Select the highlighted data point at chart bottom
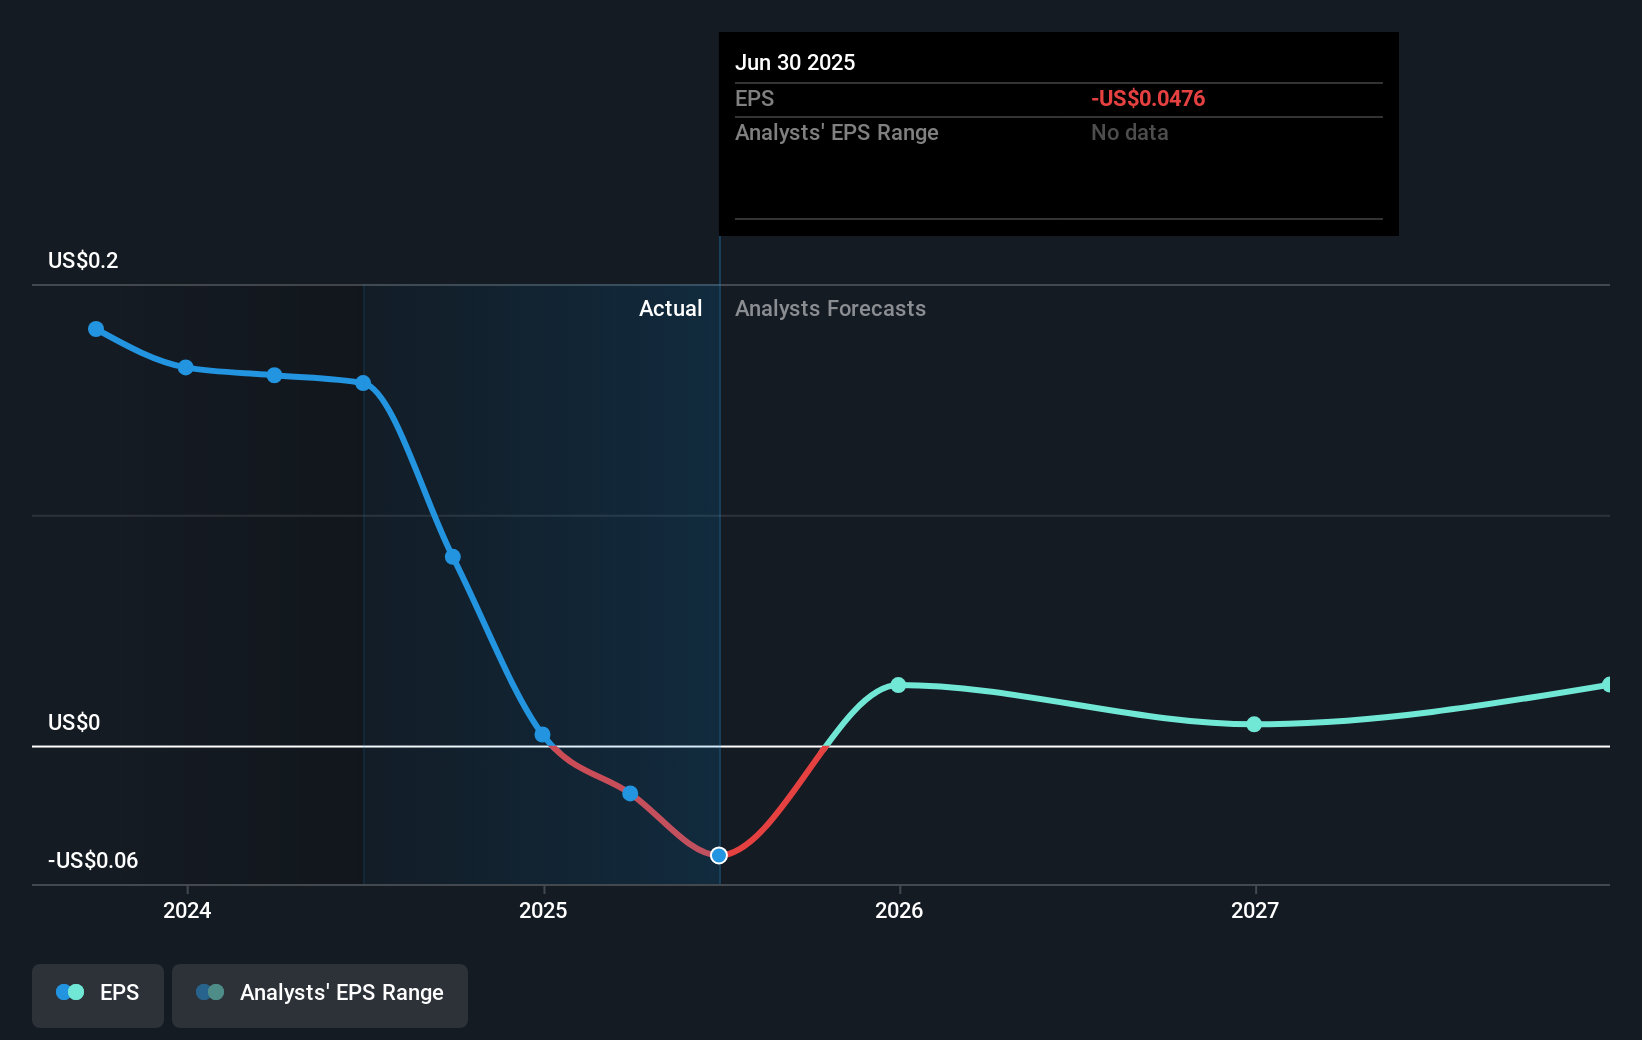The image size is (1642, 1040). tap(718, 855)
